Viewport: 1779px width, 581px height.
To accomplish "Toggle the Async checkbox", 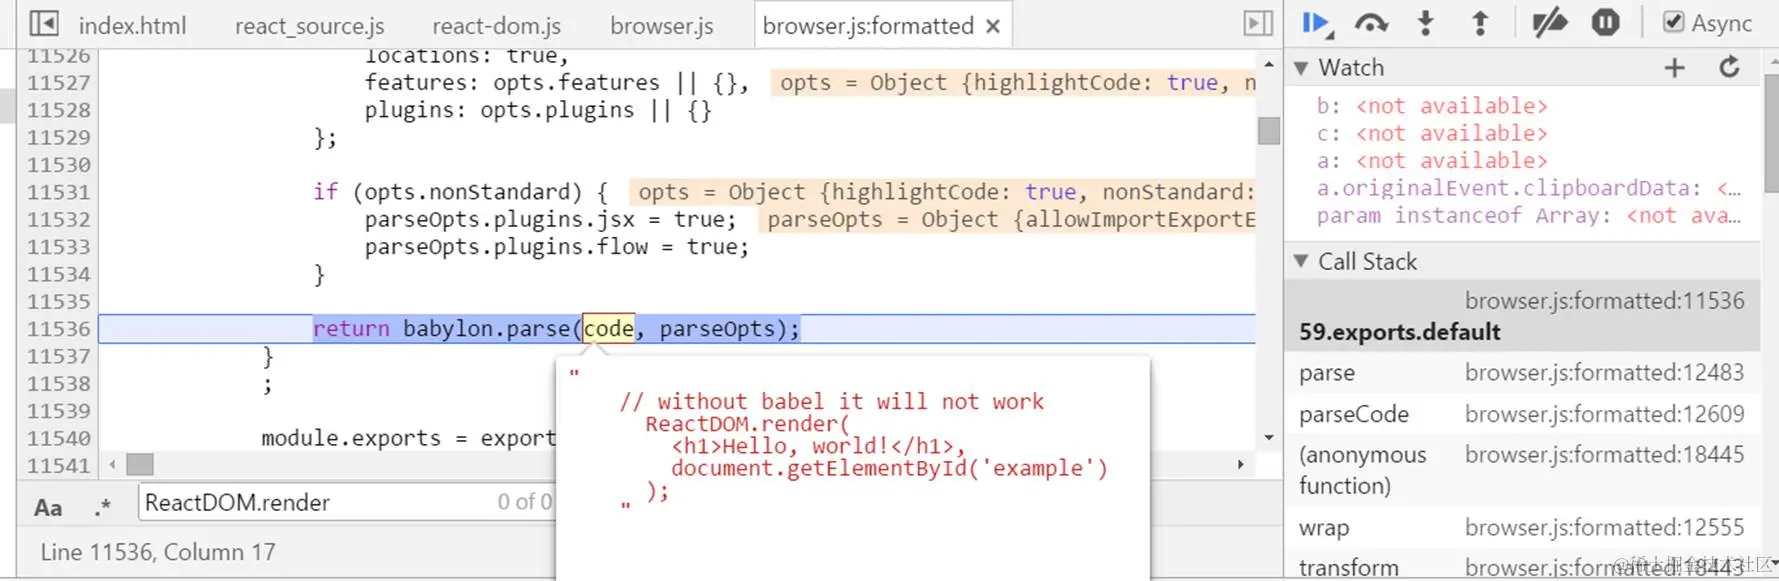I will (1673, 22).
